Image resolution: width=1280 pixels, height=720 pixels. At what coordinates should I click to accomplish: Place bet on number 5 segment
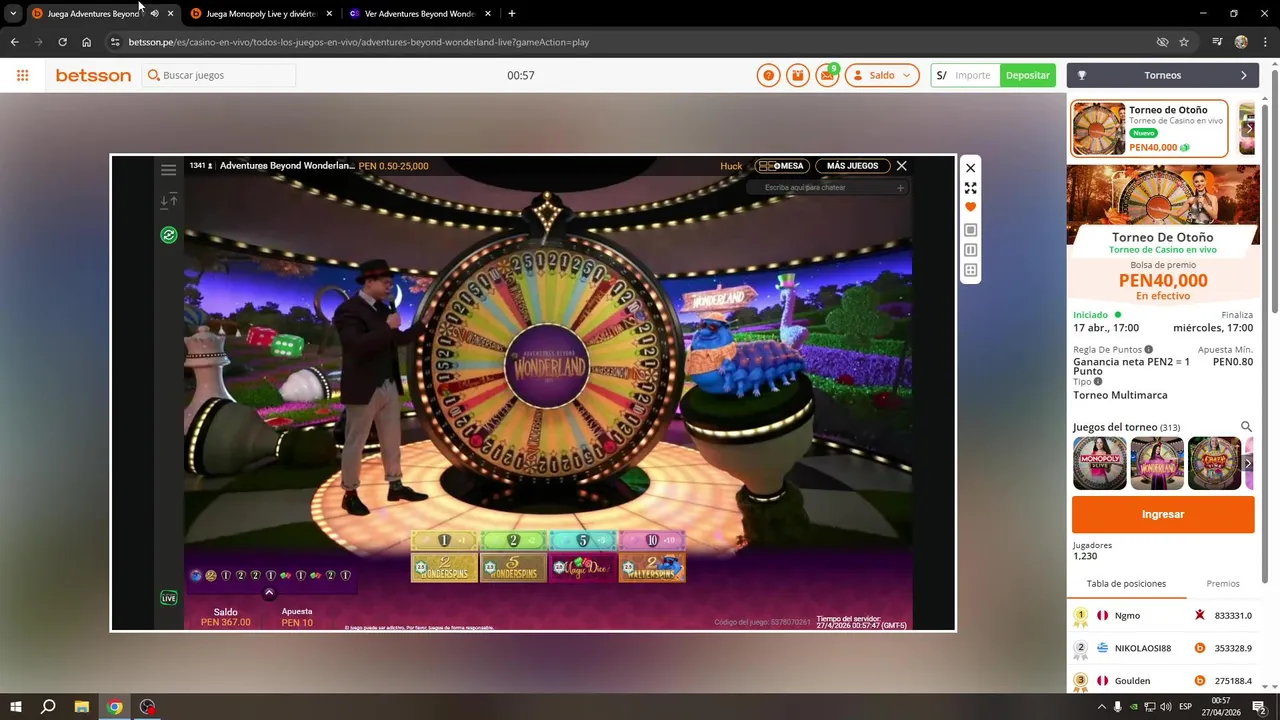[582, 540]
